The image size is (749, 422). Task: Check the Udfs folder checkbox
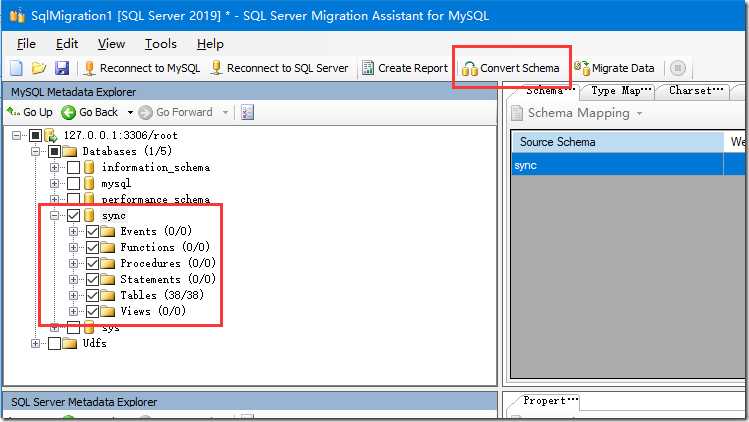(x=54, y=344)
